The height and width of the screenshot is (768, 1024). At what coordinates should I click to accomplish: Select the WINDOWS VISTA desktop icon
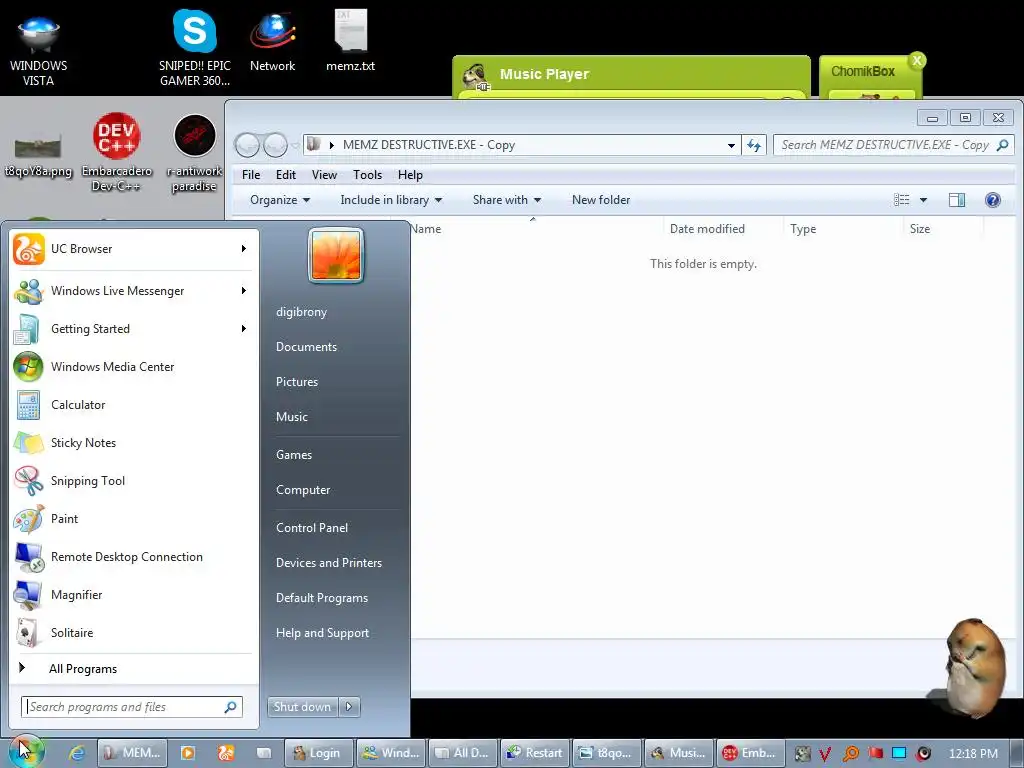click(39, 49)
